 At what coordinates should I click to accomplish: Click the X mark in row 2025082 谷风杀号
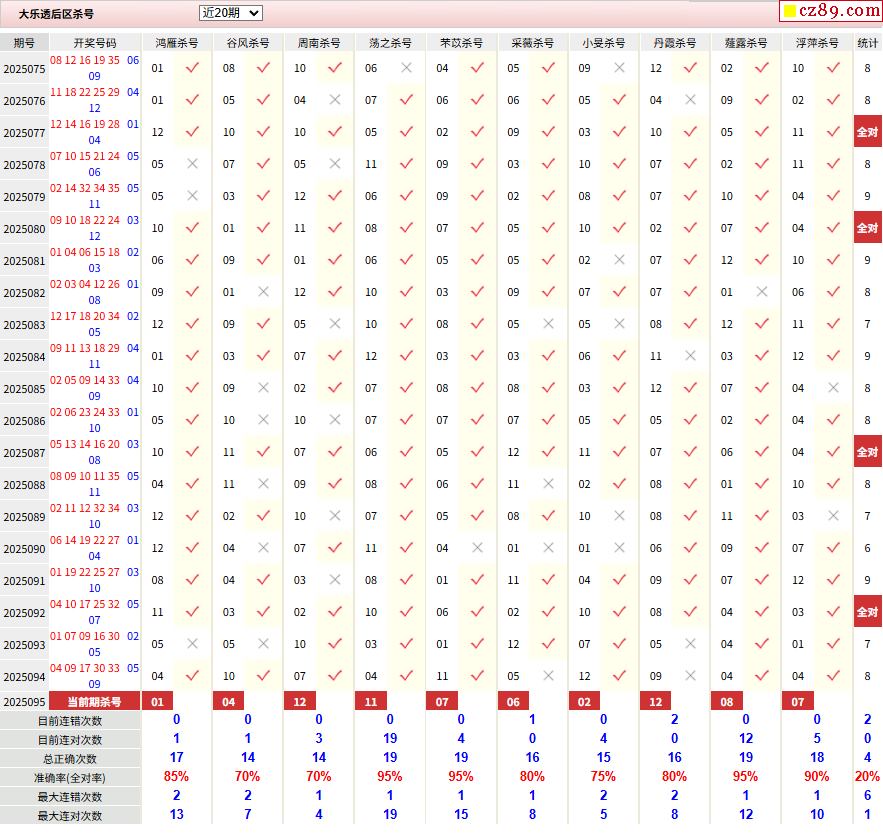[264, 292]
